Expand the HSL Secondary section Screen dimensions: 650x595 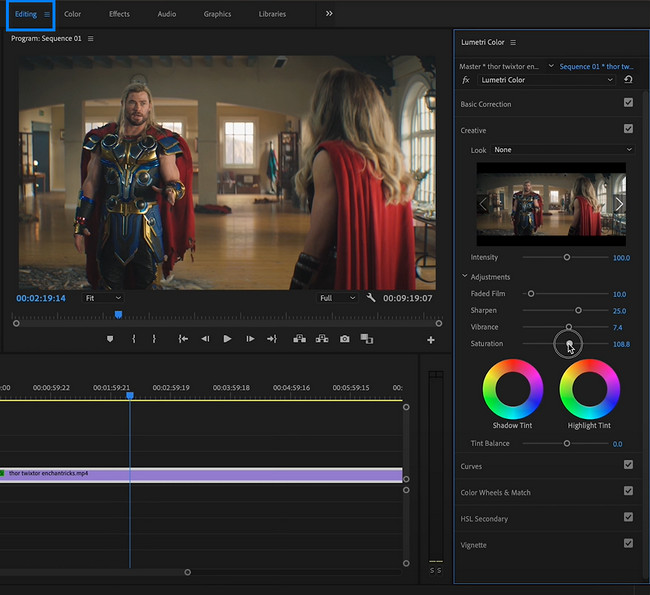[484, 519]
